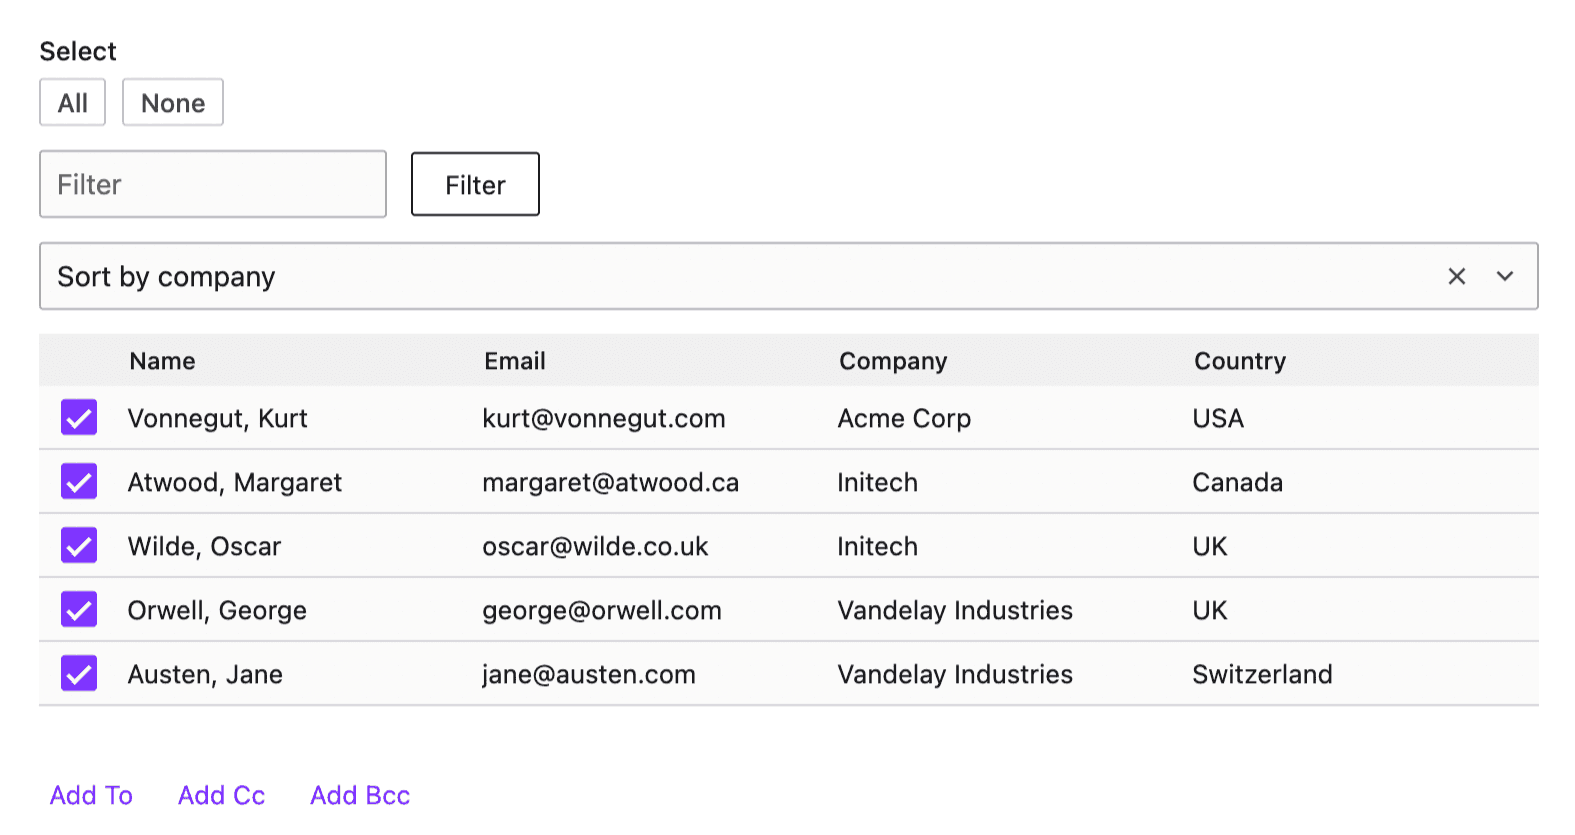Viewport: 1575px width, 835px height.
Task: Focus the Filter text field
Action: coord(213,184)
